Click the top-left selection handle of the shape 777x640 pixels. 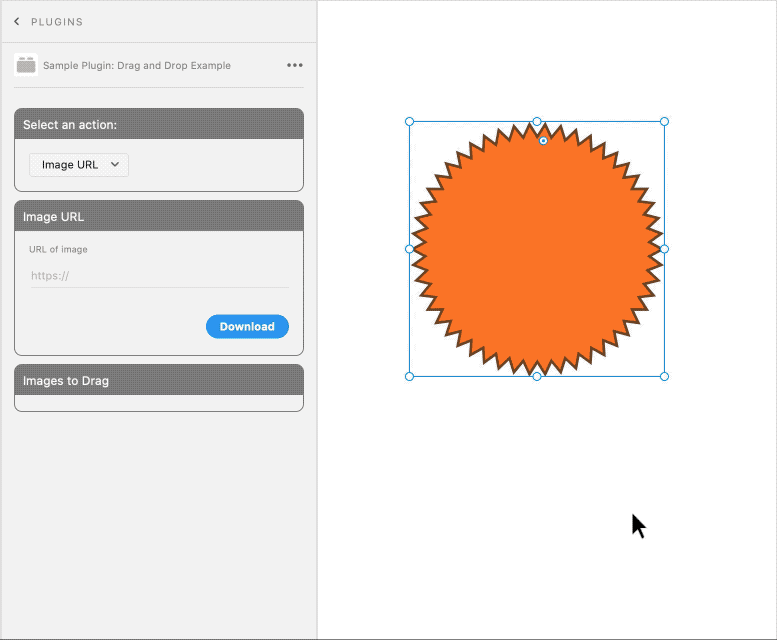point(409,121)
